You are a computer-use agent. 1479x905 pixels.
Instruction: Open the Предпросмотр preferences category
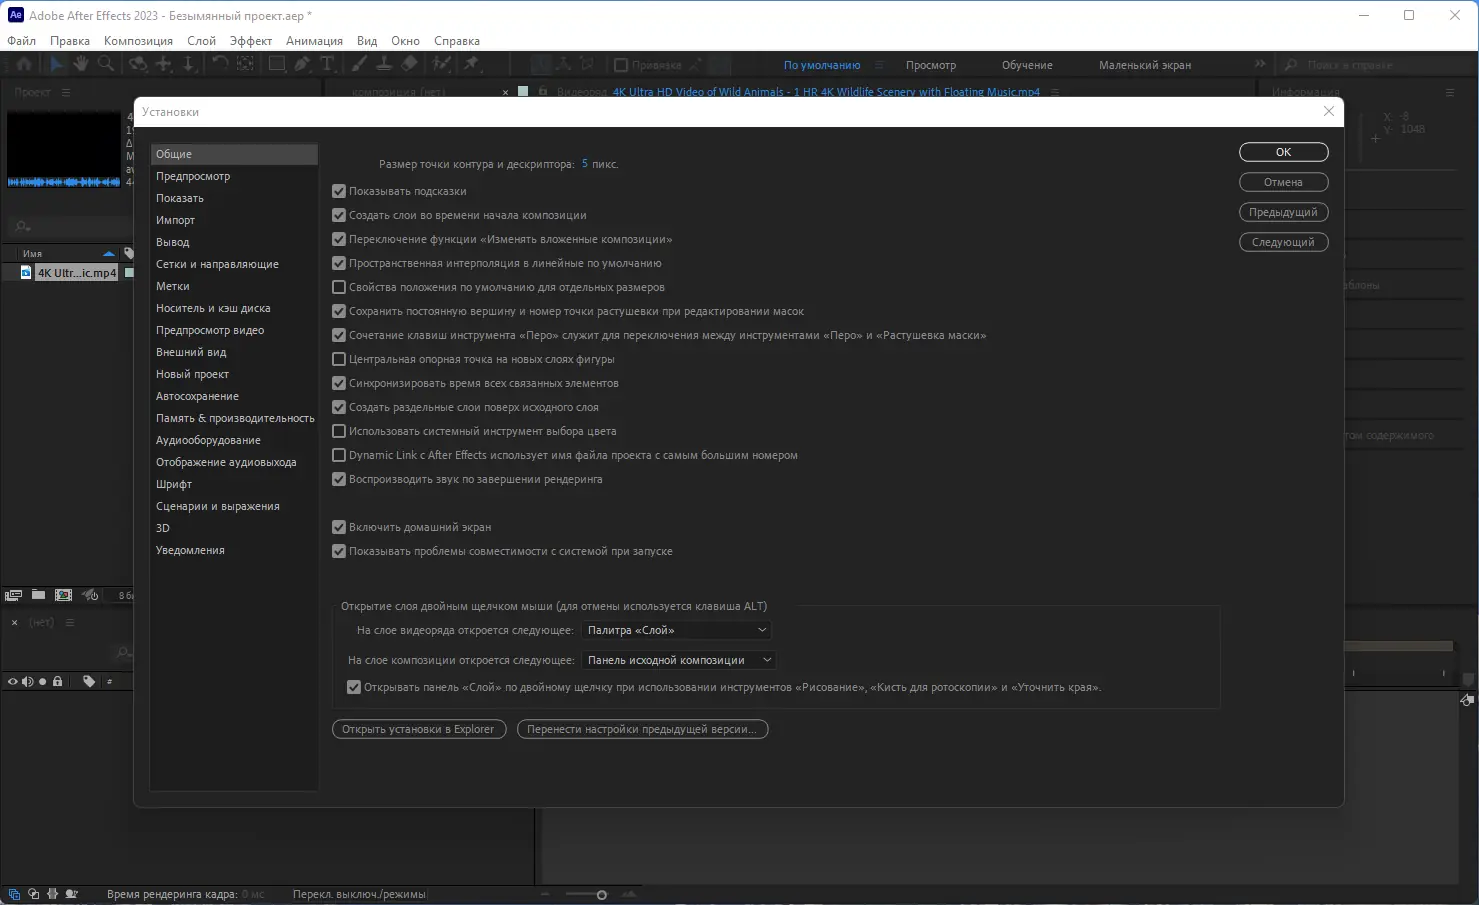pos(193,176)
